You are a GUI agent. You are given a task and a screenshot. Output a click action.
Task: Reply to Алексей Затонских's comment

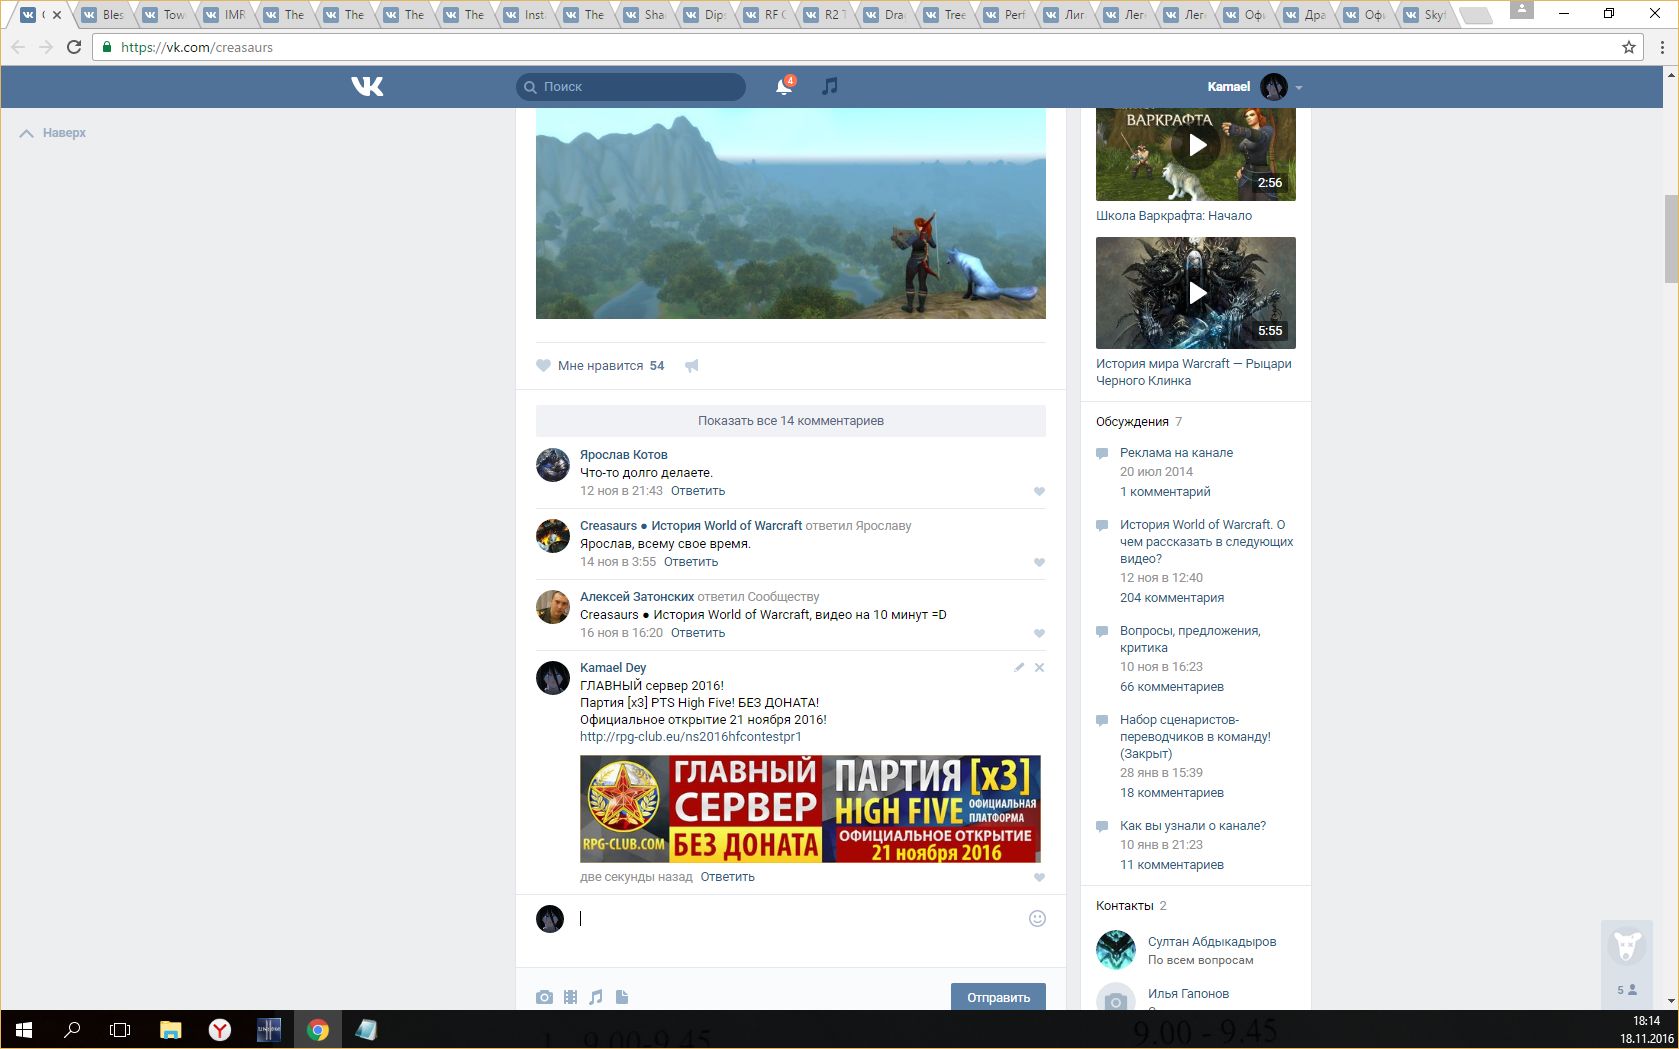pyautogui.click(x=698, y=633)
